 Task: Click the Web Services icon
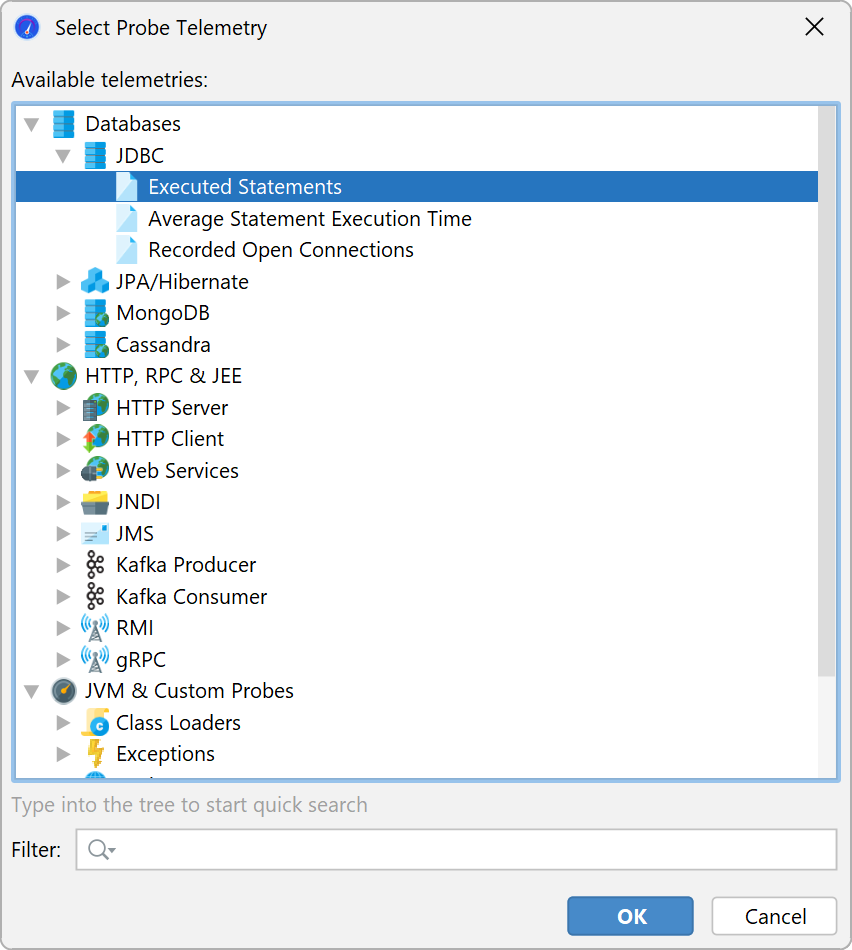click(x=95, y=471)
